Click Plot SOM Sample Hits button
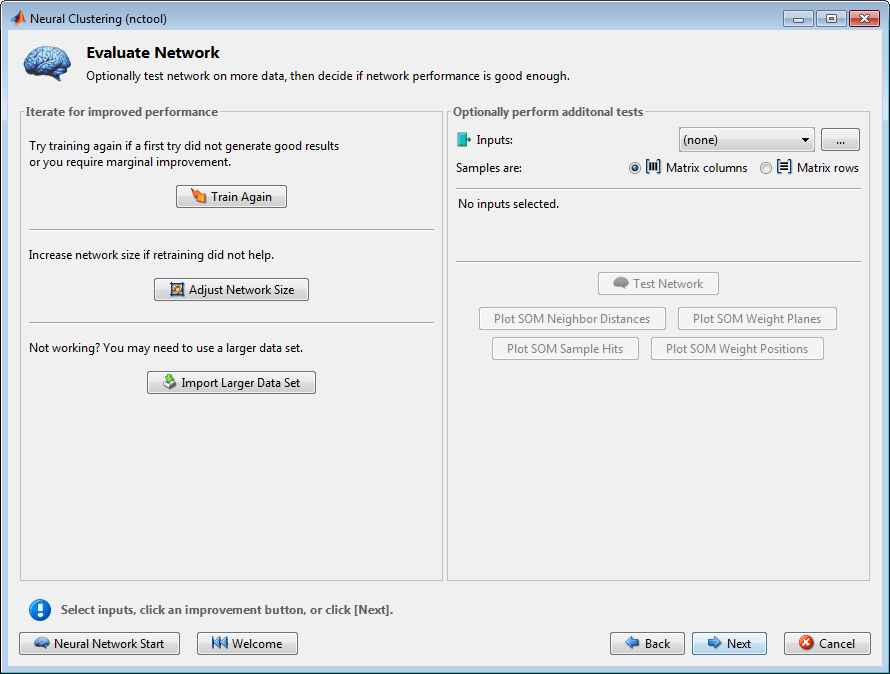 (565, 349)
